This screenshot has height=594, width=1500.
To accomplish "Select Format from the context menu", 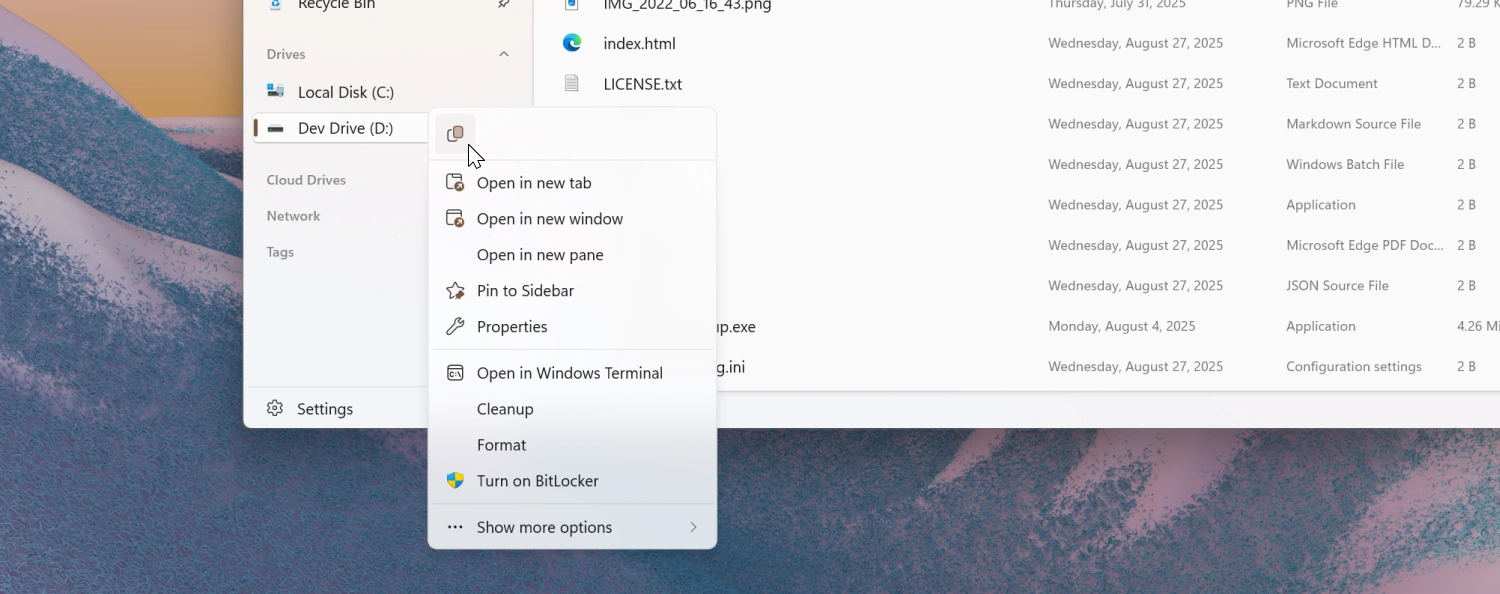I will coord(501,444).
